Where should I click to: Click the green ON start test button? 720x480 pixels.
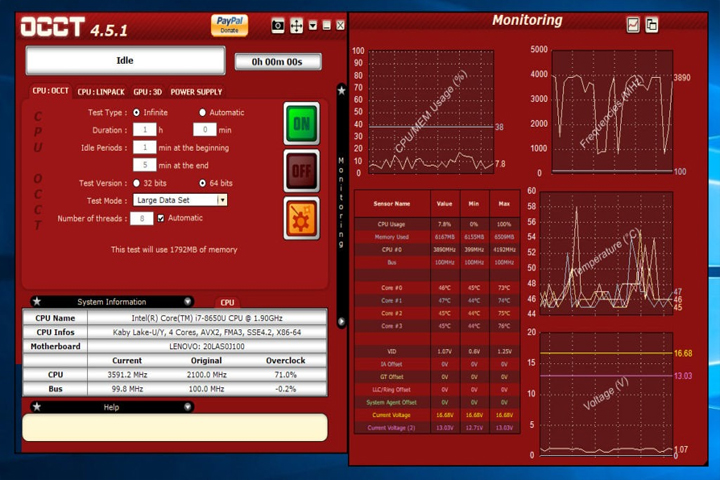(x=301, y=124)
